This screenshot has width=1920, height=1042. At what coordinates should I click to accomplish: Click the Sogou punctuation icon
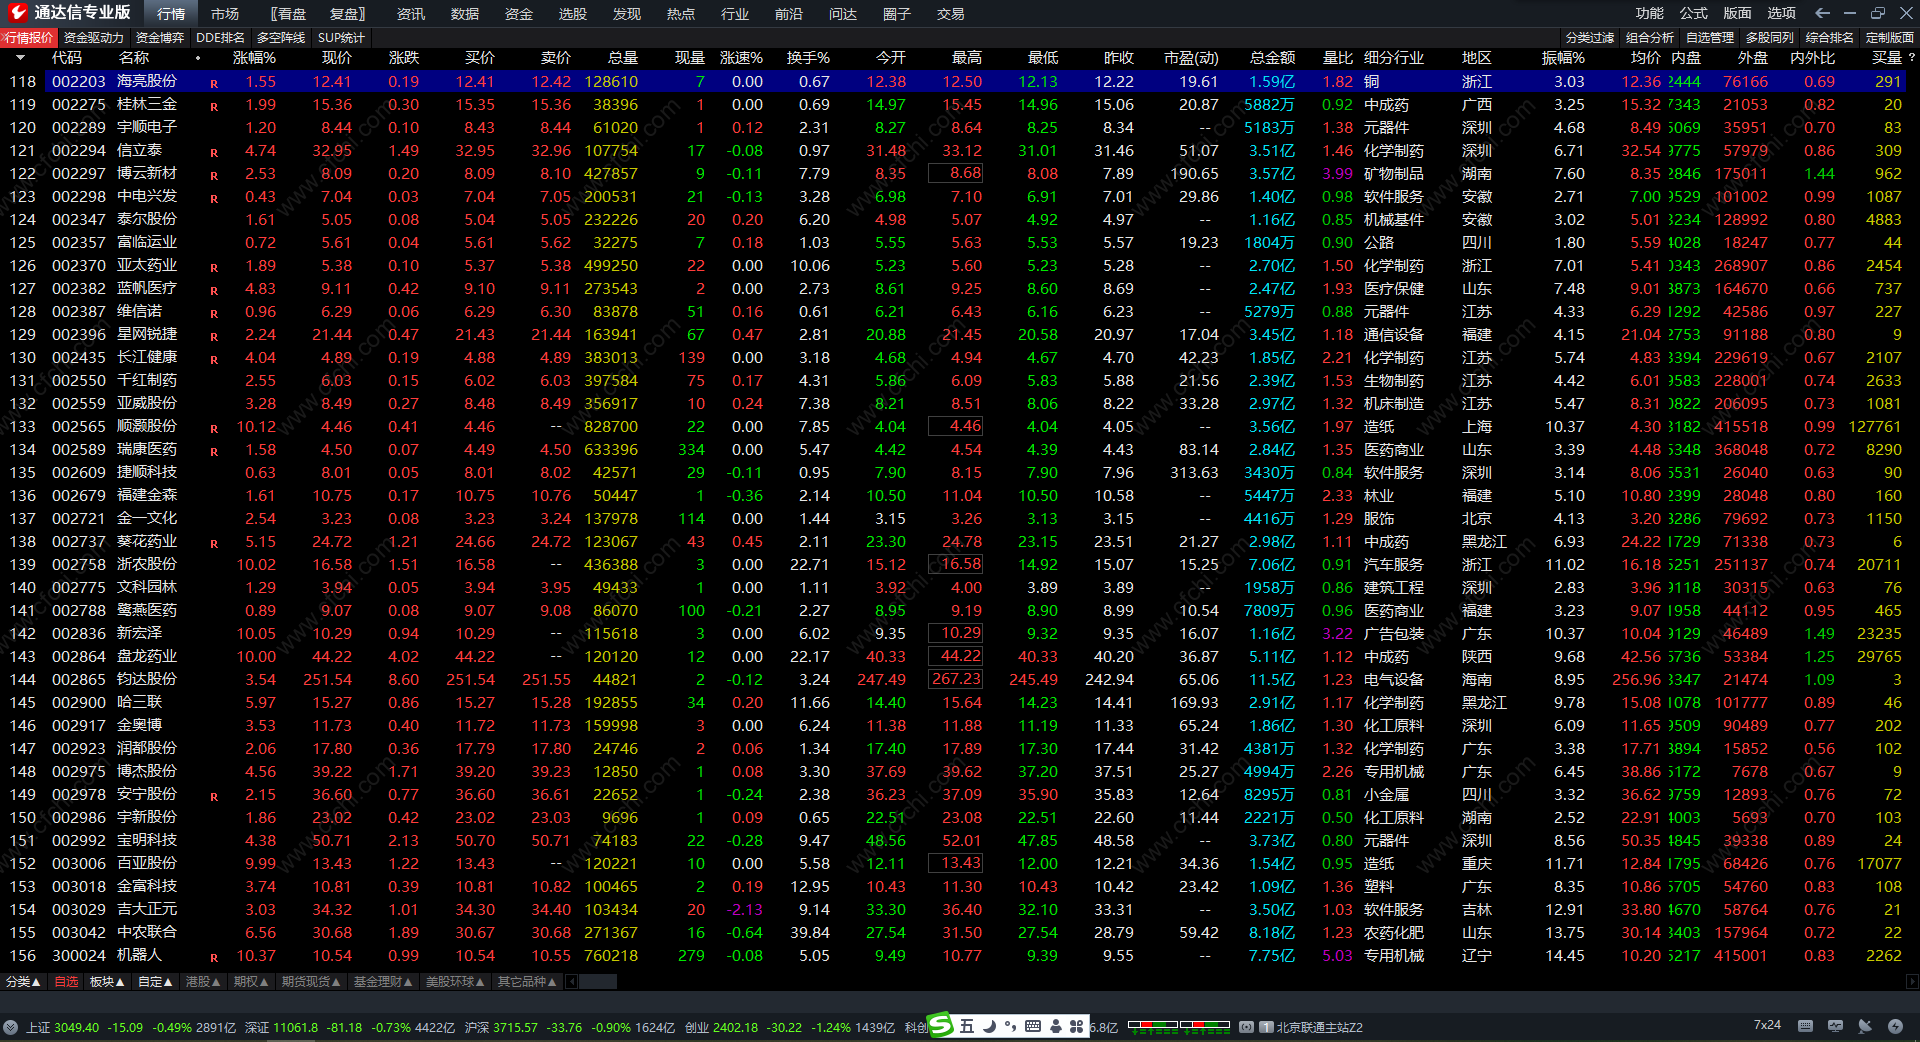[x=1010, y=1026]
